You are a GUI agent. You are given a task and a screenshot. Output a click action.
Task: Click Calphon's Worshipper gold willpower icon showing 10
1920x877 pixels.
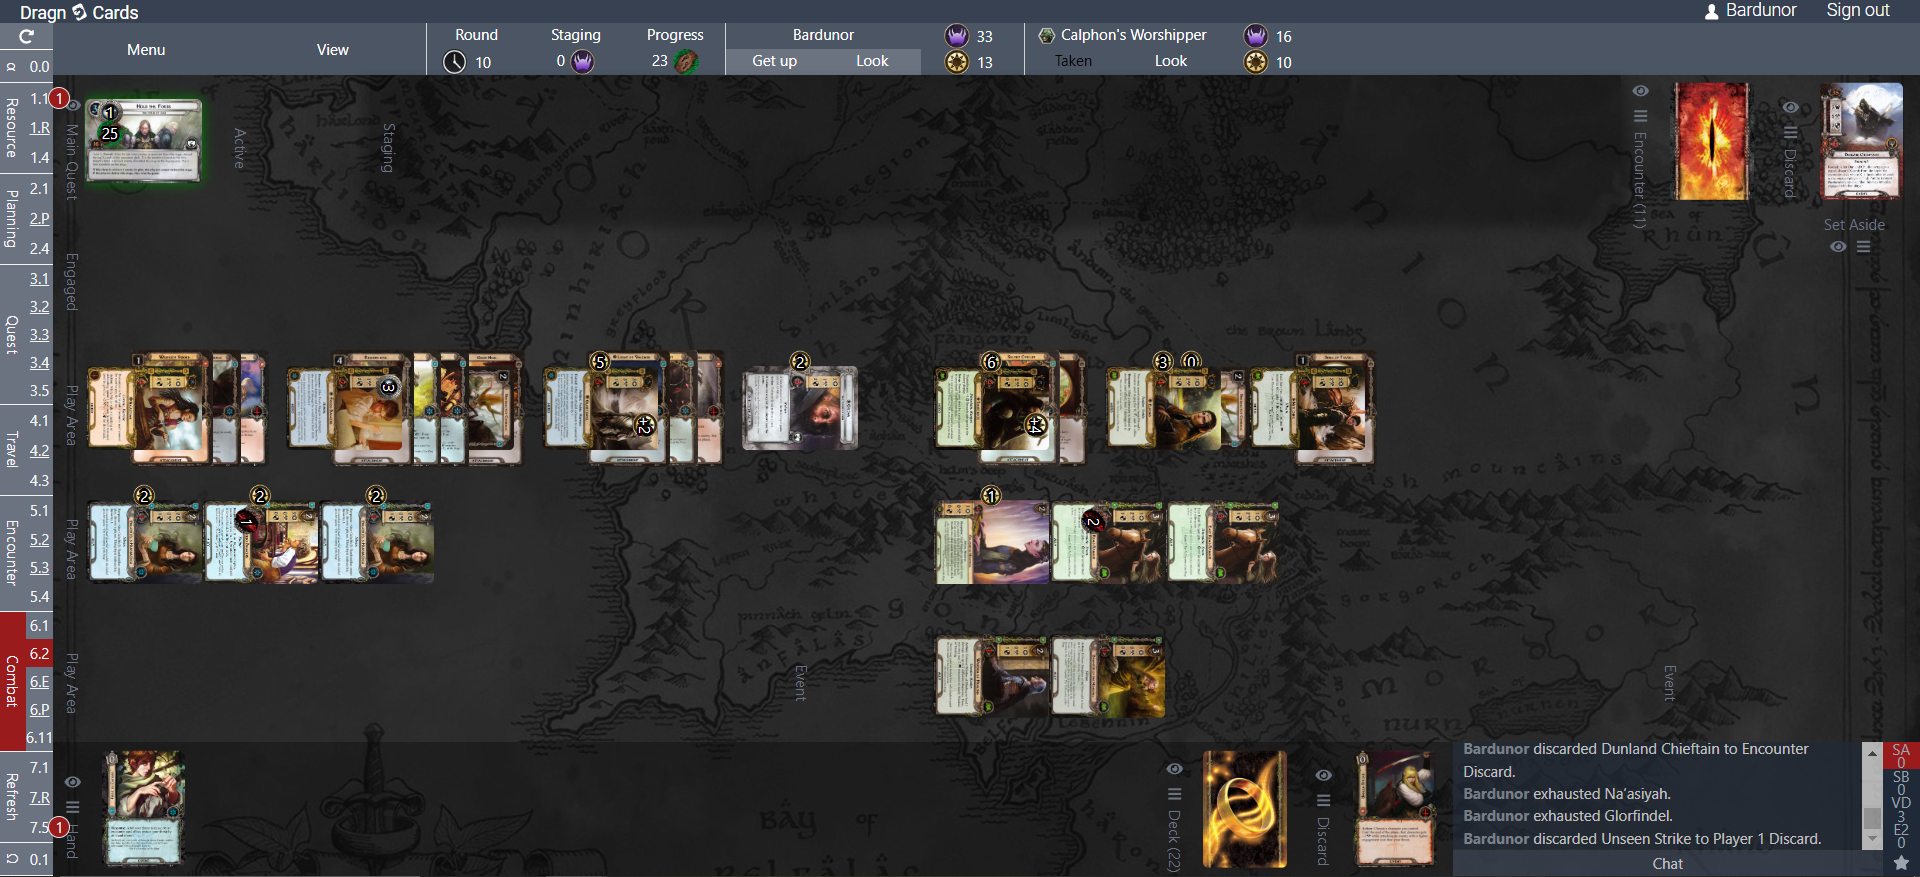coord(1256,62)
